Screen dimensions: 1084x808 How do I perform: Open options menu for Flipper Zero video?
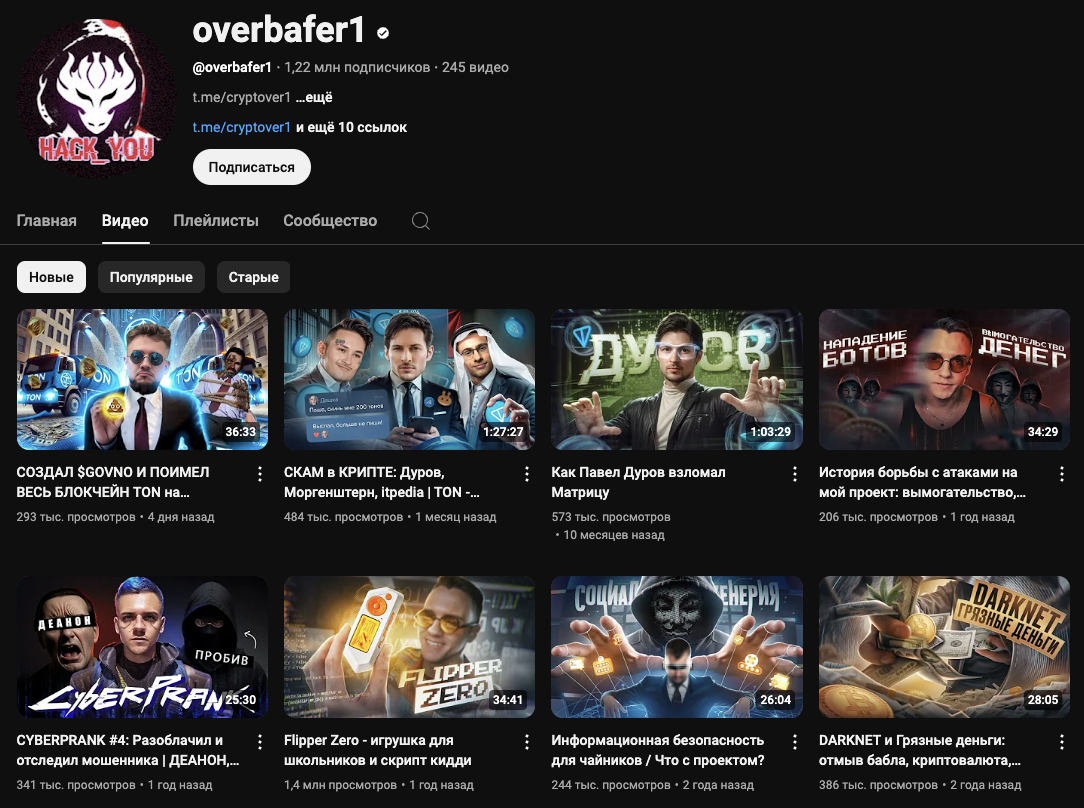point(527,742)
